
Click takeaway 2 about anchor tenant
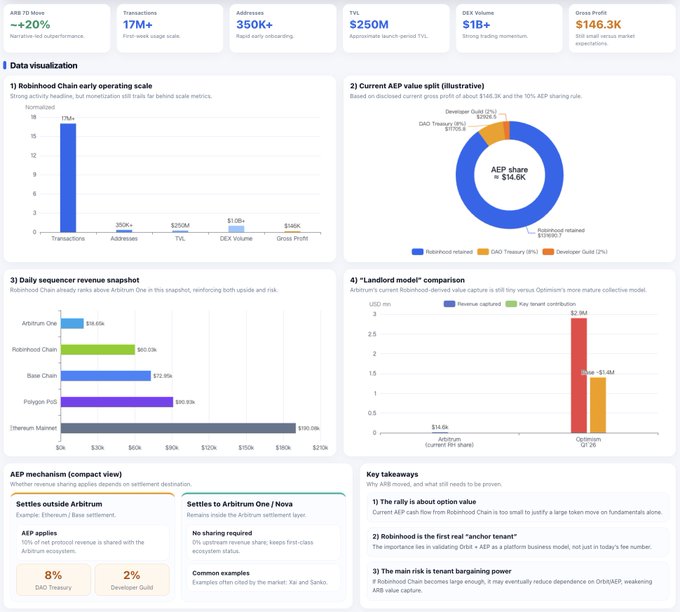coord(517,541)
